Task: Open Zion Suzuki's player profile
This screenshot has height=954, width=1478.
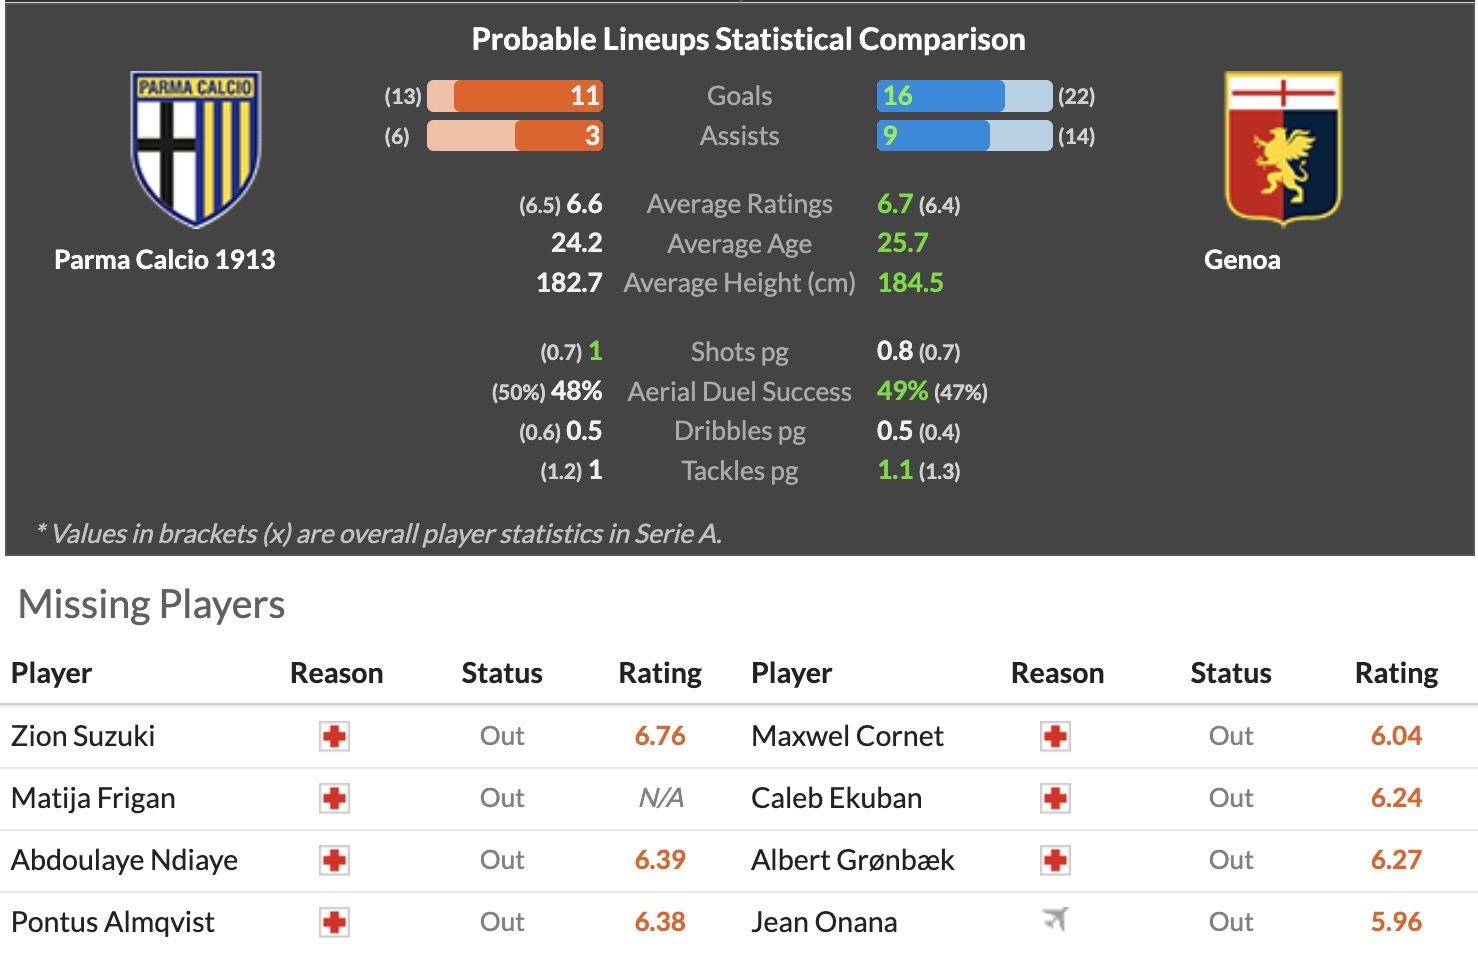Action: (x=83, y=737)
